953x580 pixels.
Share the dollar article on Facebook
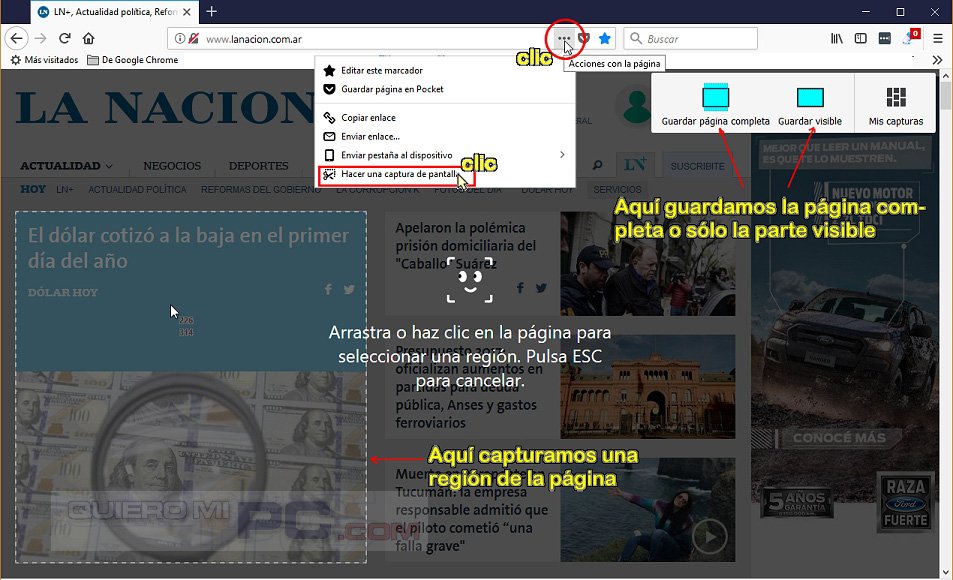[x=328, y=289]
